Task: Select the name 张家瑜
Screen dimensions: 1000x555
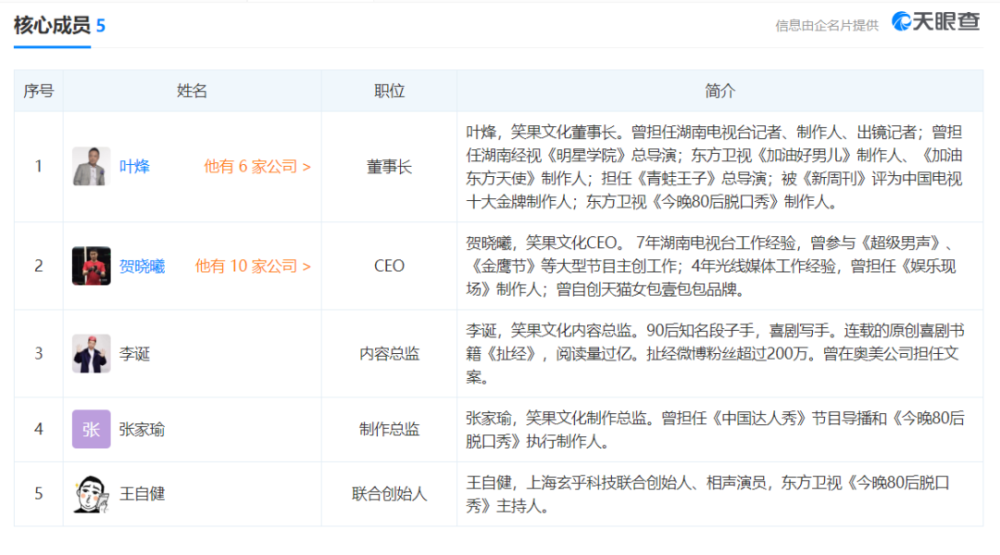Action: click(142, 429)
